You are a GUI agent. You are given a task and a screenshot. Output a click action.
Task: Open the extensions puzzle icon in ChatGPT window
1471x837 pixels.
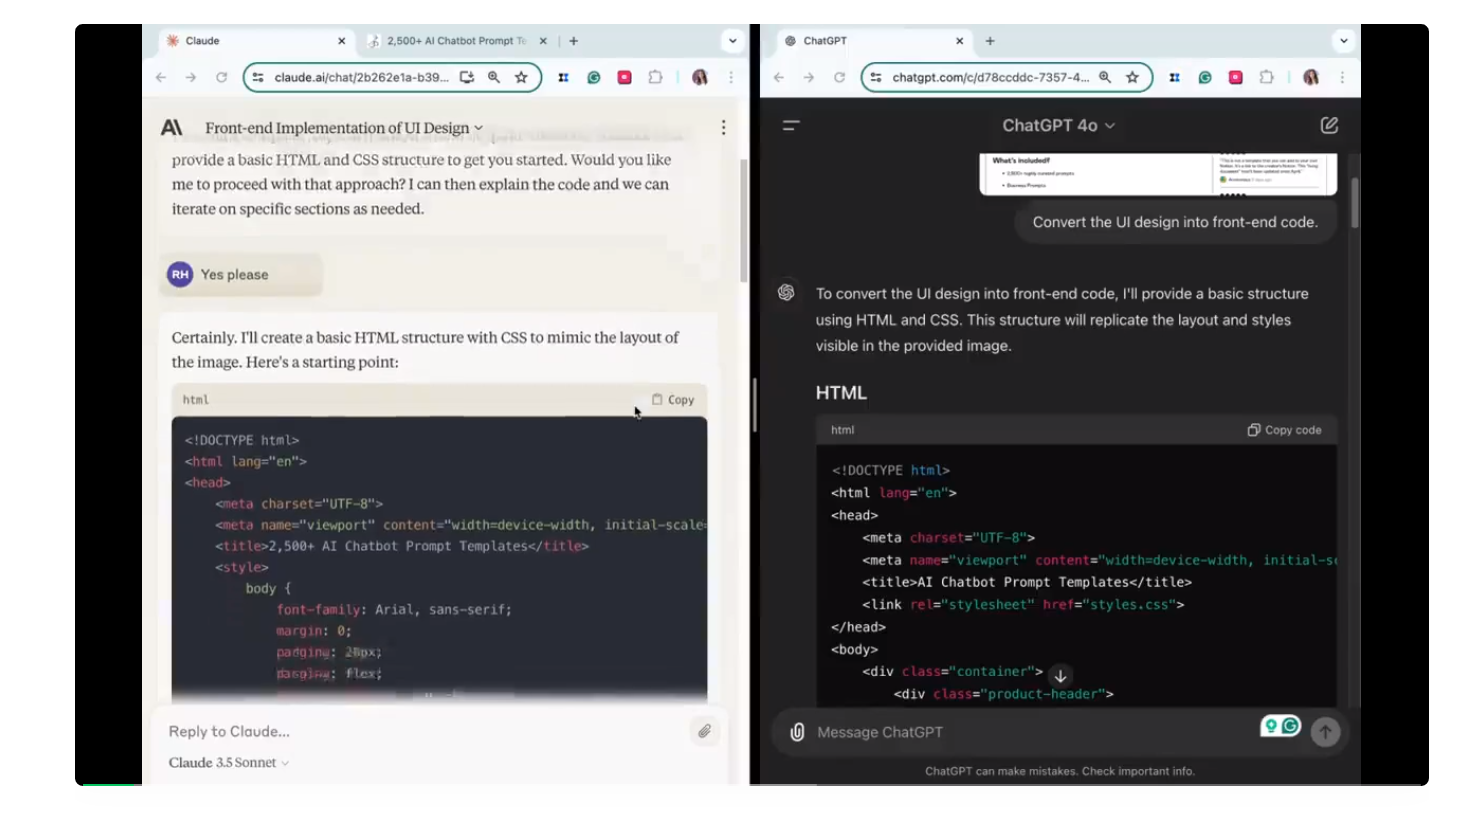tap(1266, 77)
